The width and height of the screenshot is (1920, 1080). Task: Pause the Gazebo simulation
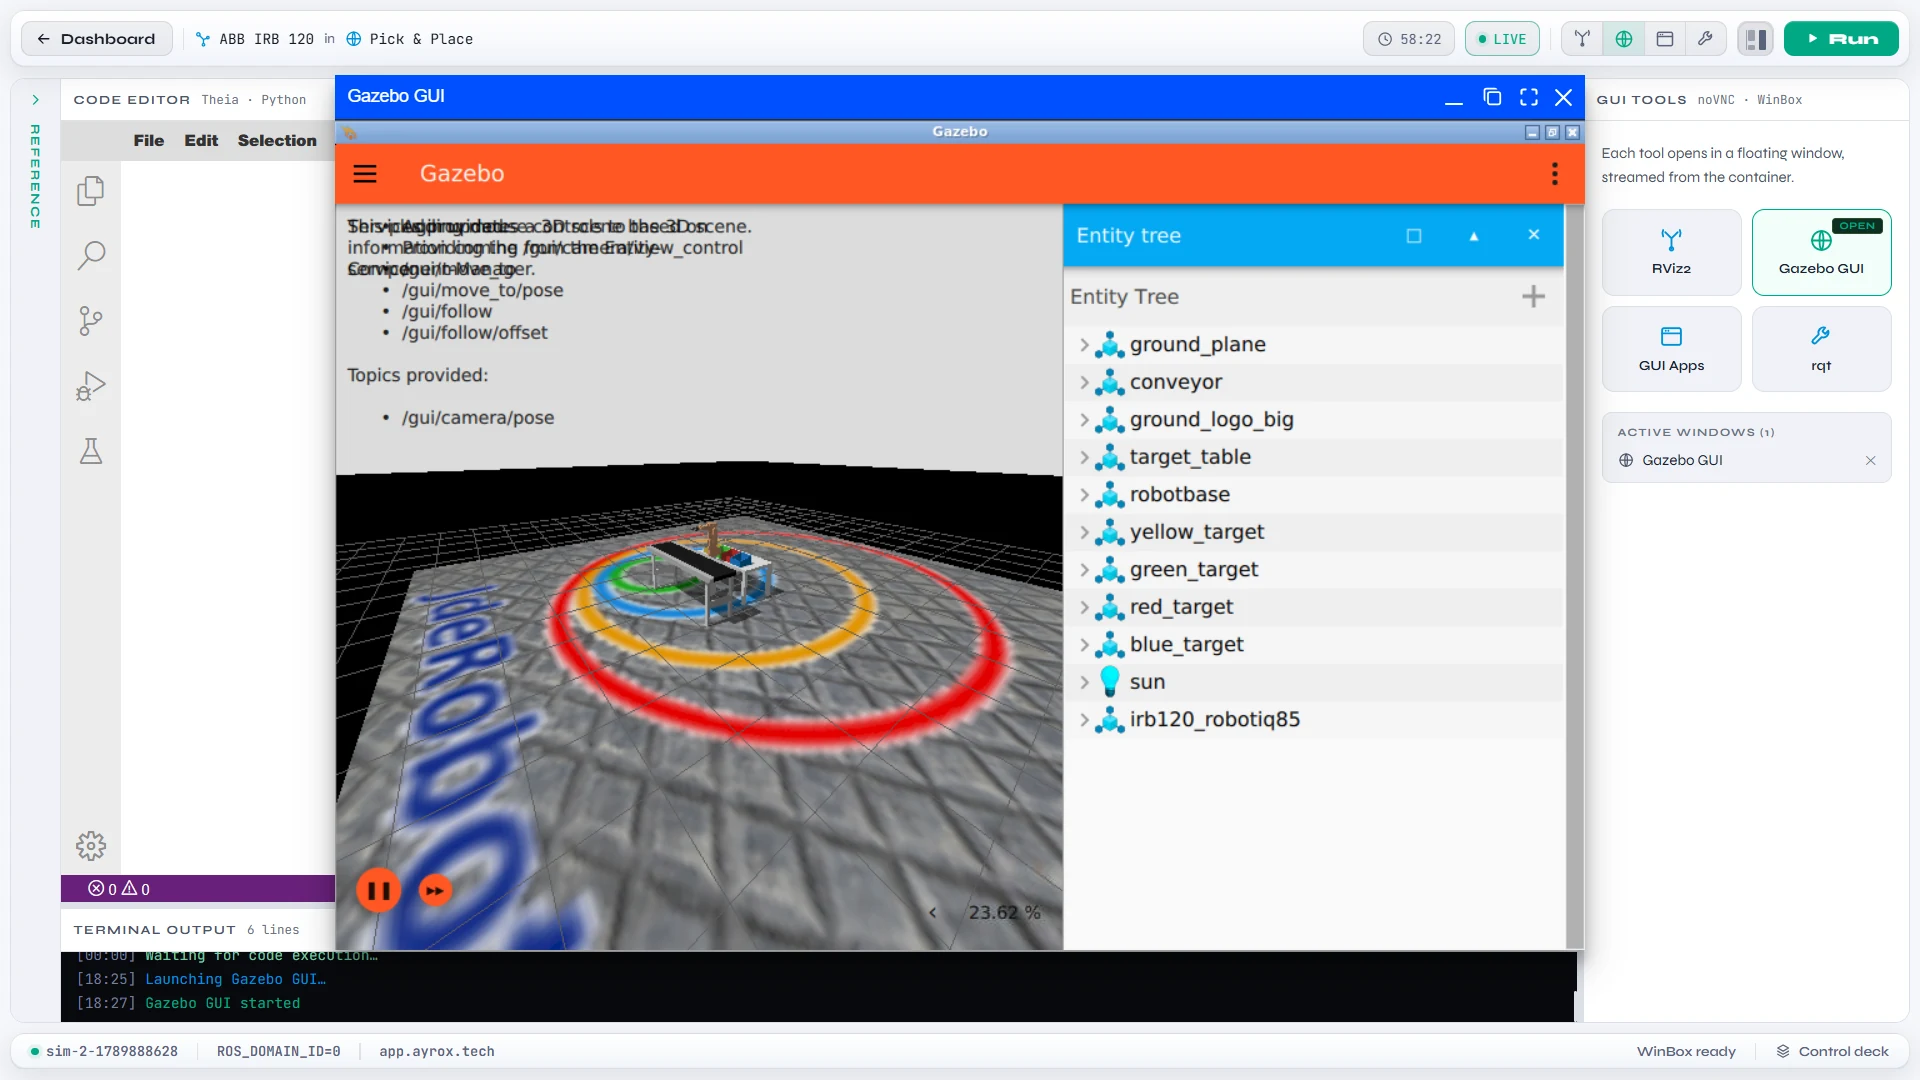[379, 890]
